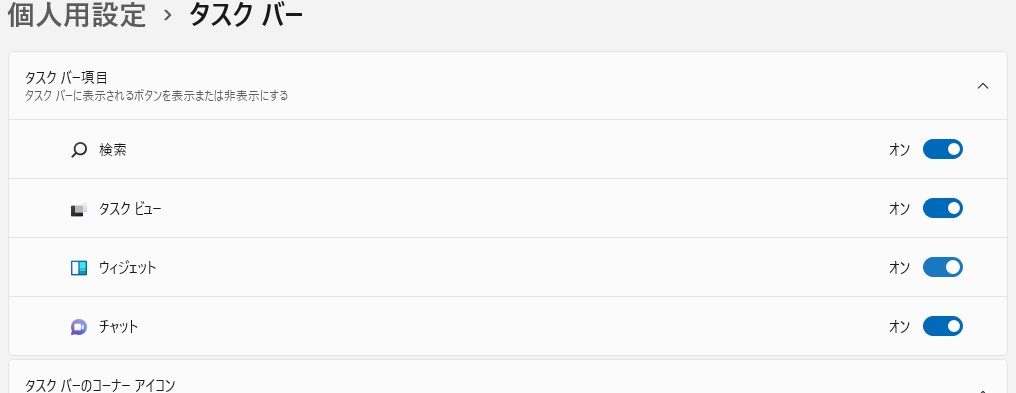The width and height of the screenshot is (1016, 393).
Task: Select the 検索 row label
Action: [x=113, y=150]
